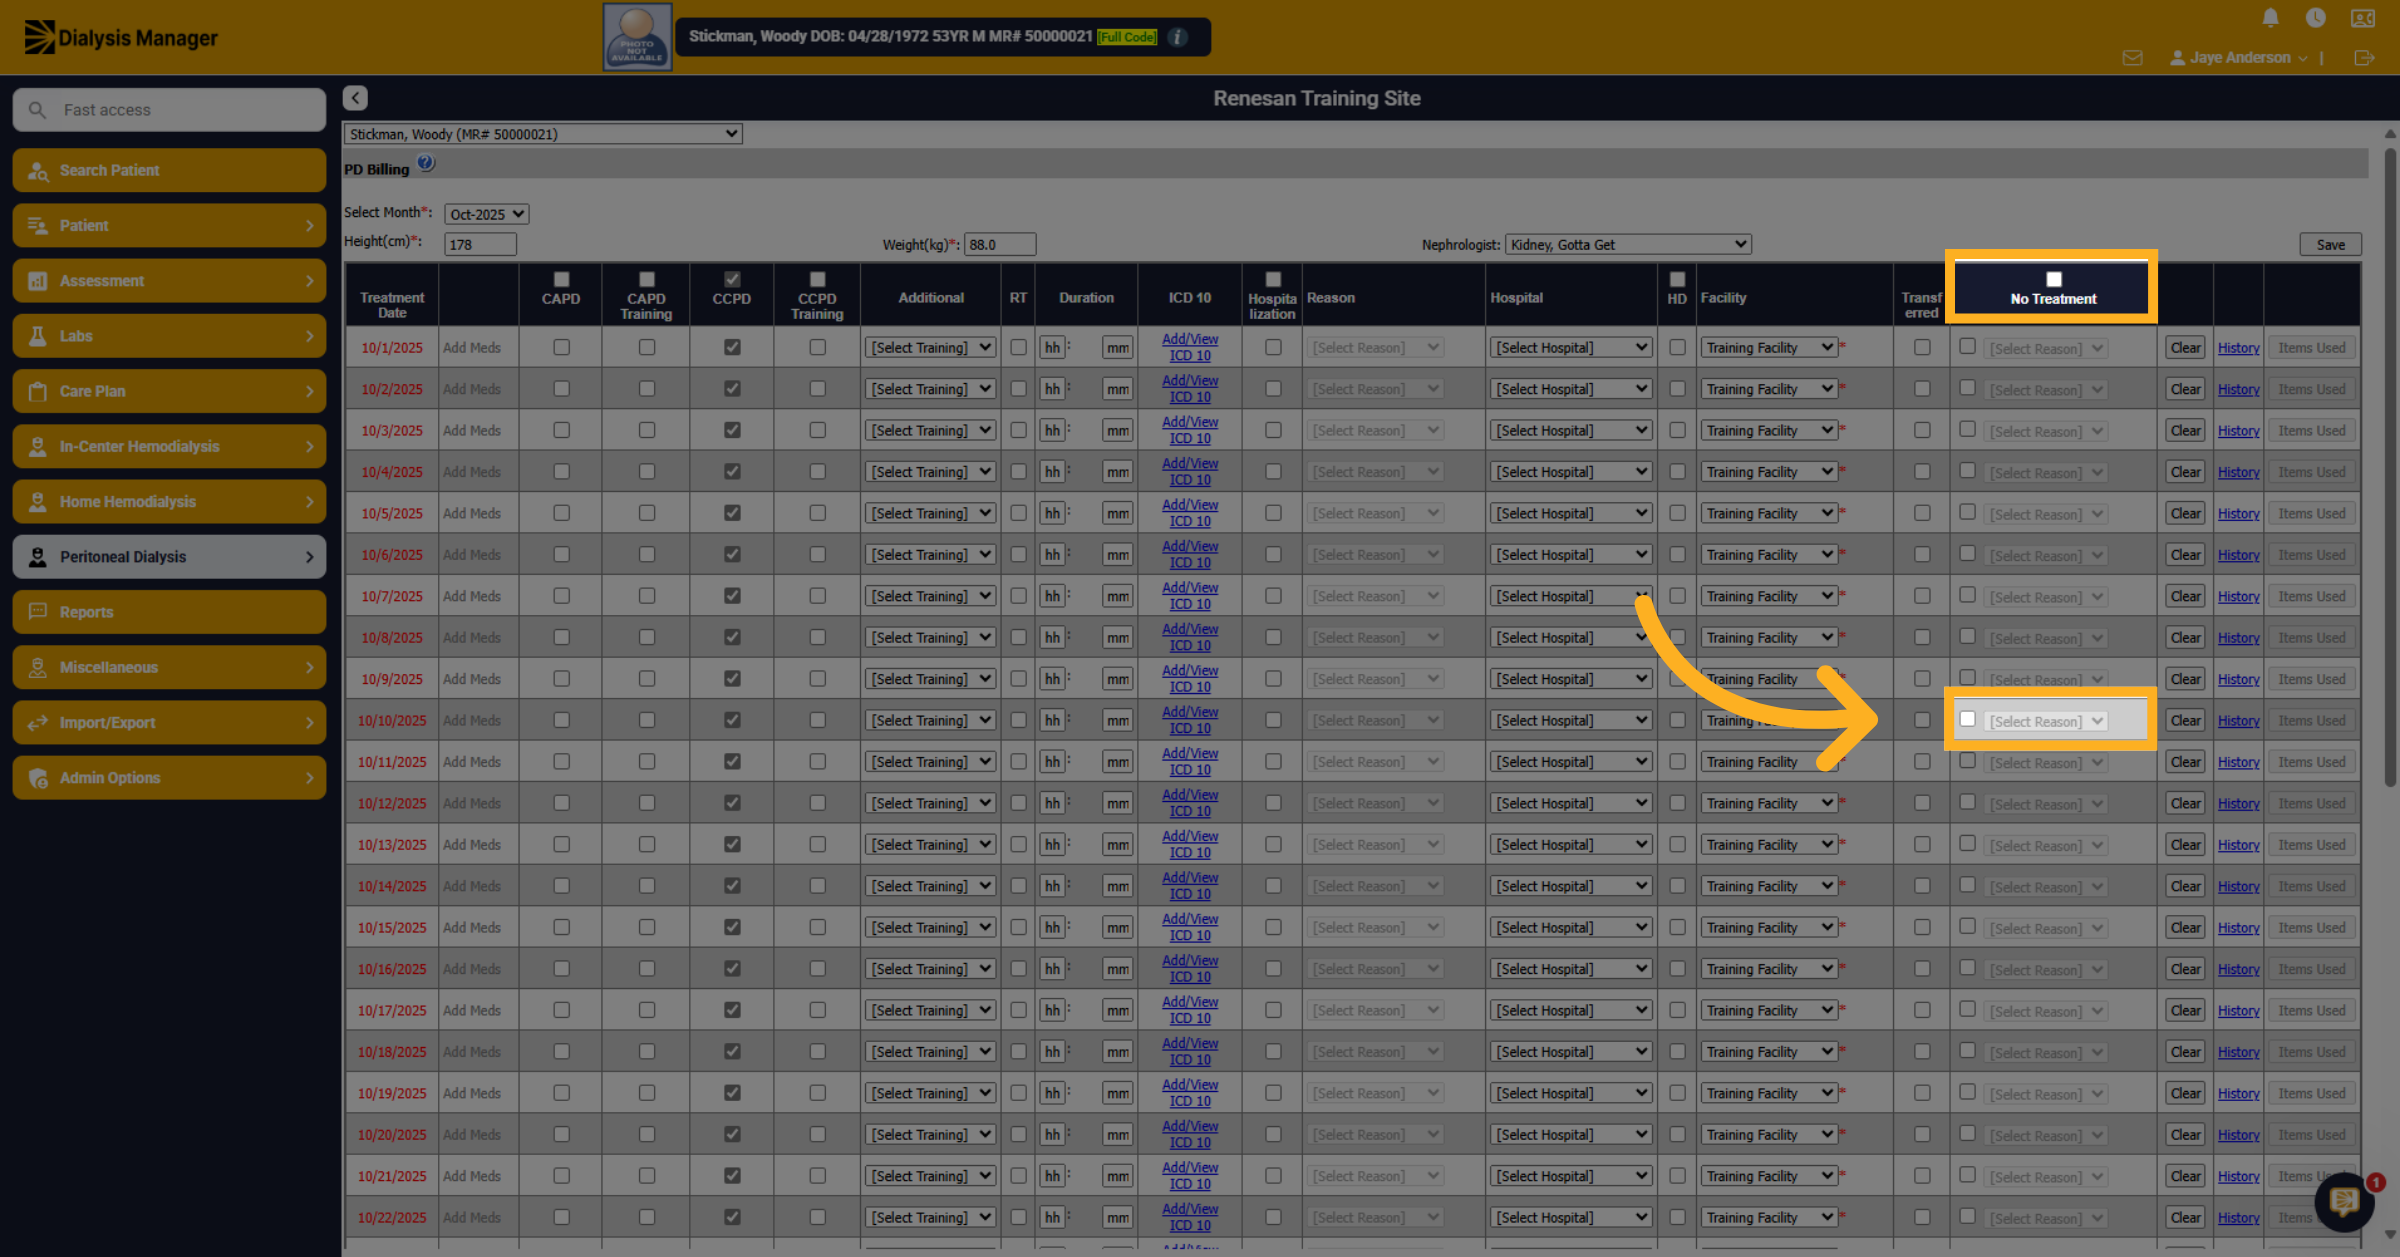The width and height of the screenshot is (2400, 1257).
Task: Check CAPD checkbox for 10/2/2025
Action: 561,388
